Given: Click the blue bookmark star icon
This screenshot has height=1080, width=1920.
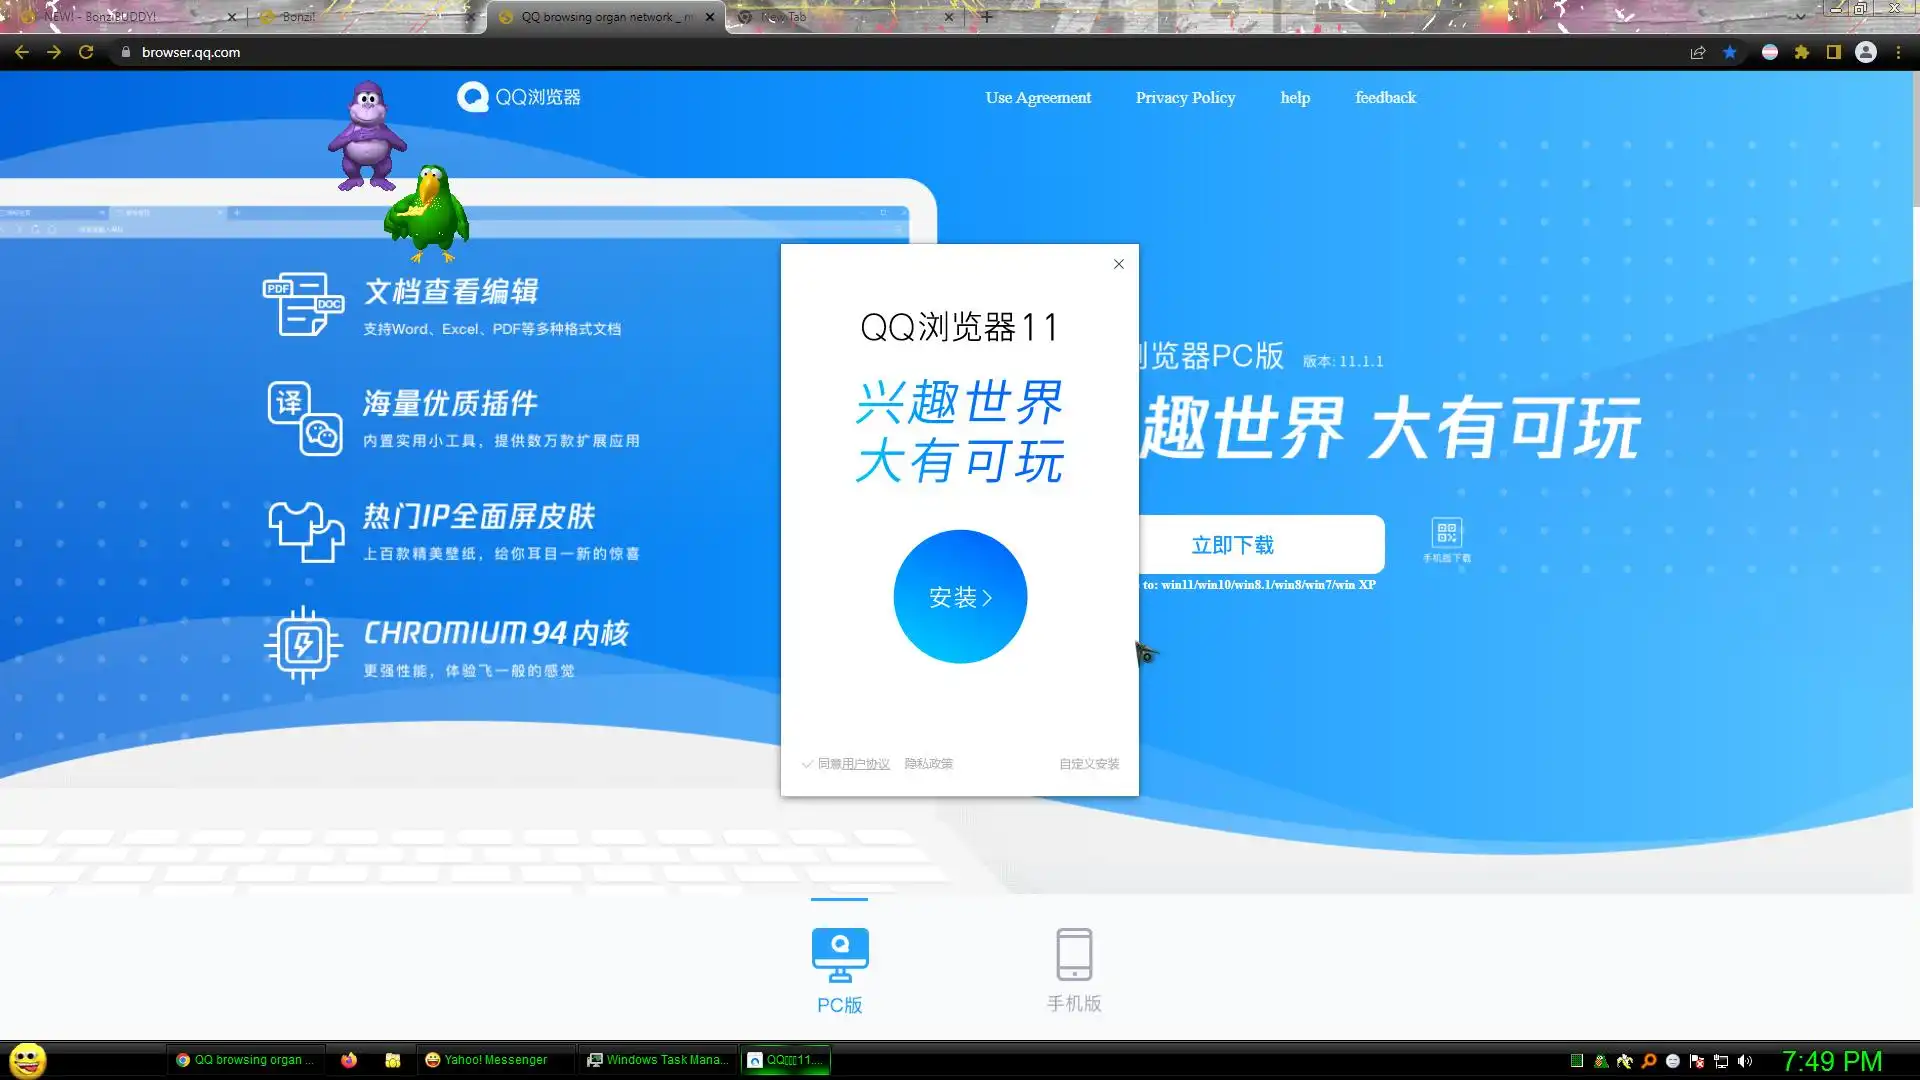Looking at the screenshot, I should point(1730,53).
